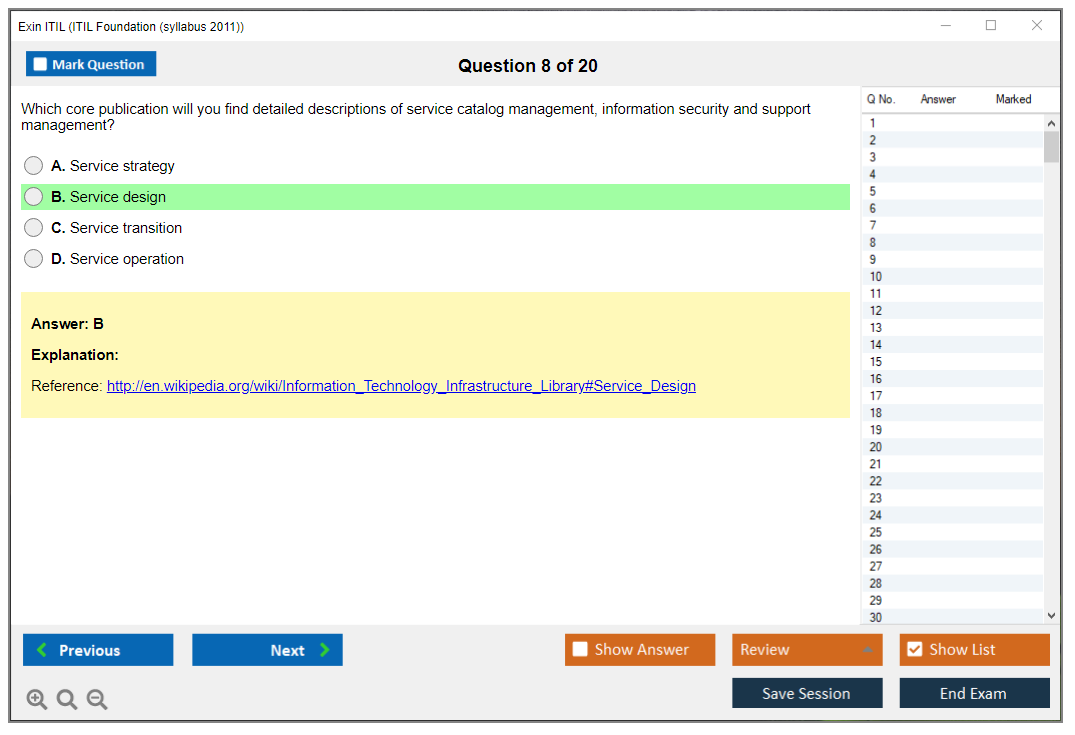Jump to question 15 in the list
Image resolution: width=1075 pixels, height=735 pixels.
876,362
